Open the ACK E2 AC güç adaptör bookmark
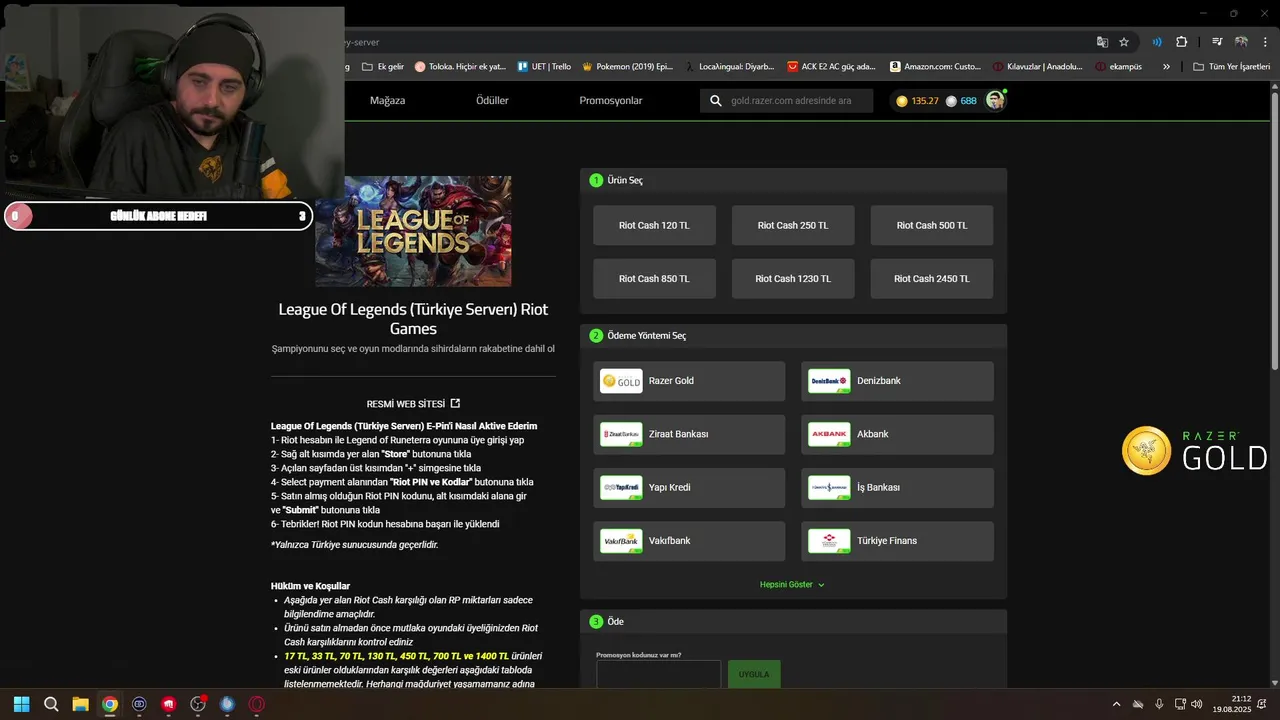 831,67
